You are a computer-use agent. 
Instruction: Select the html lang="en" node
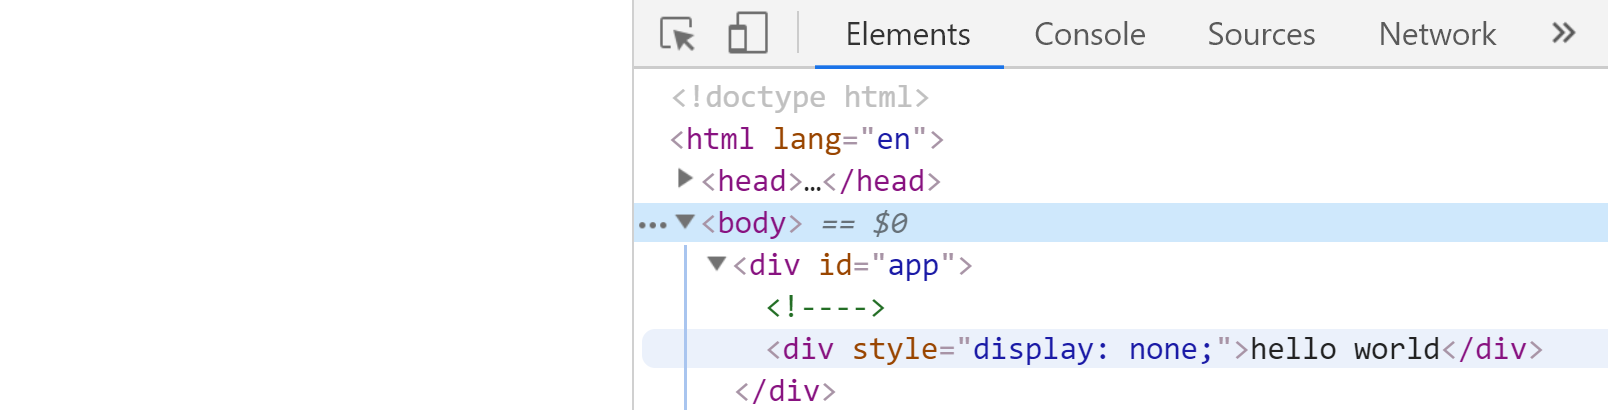coord(807,139)
